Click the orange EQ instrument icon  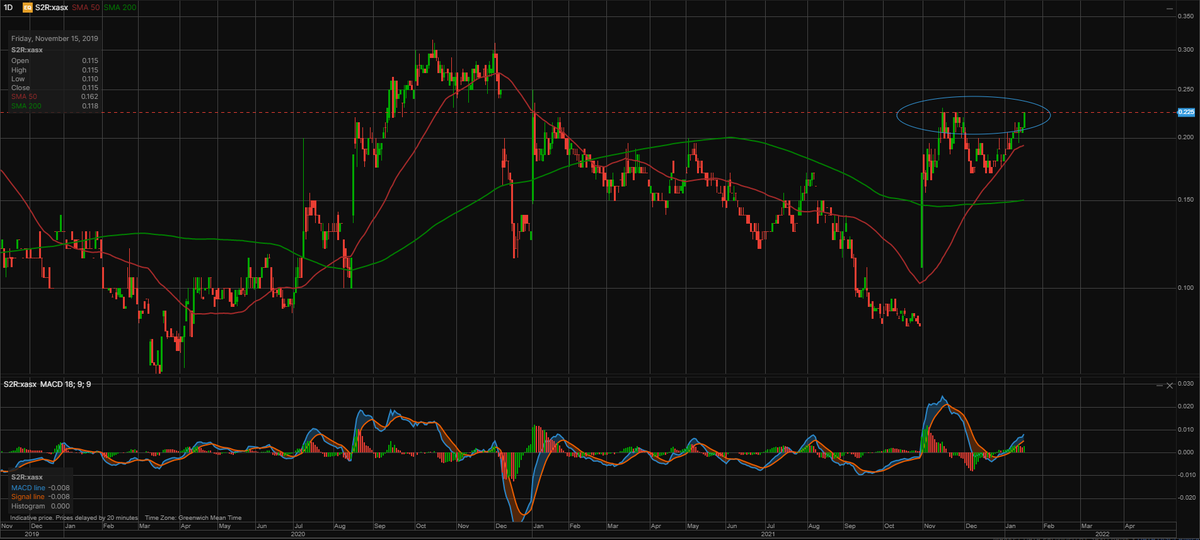click(x=27, y=7)
